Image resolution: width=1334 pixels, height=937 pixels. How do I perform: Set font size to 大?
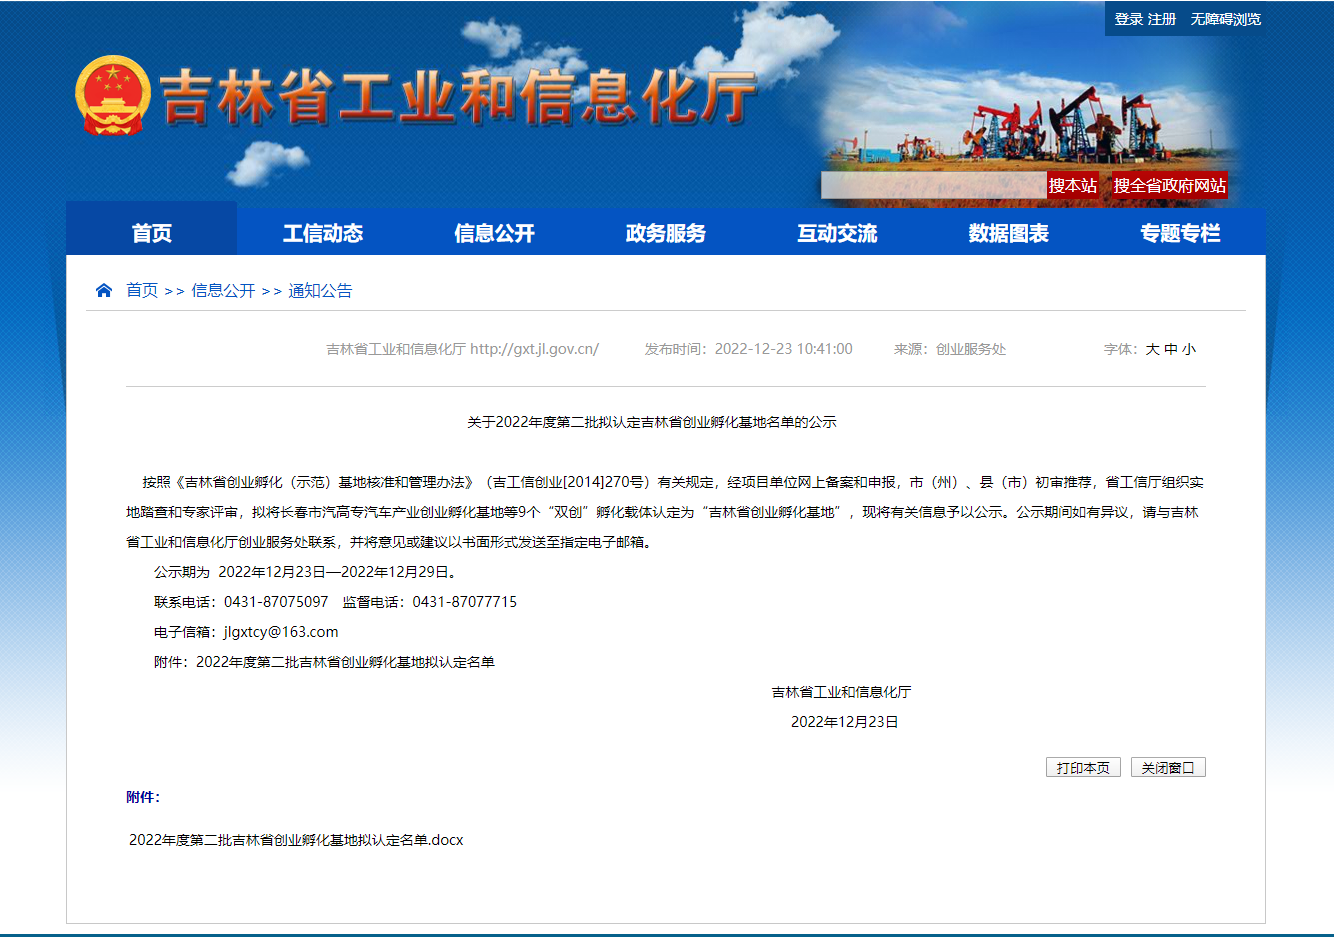click(x=1152, y=349)
